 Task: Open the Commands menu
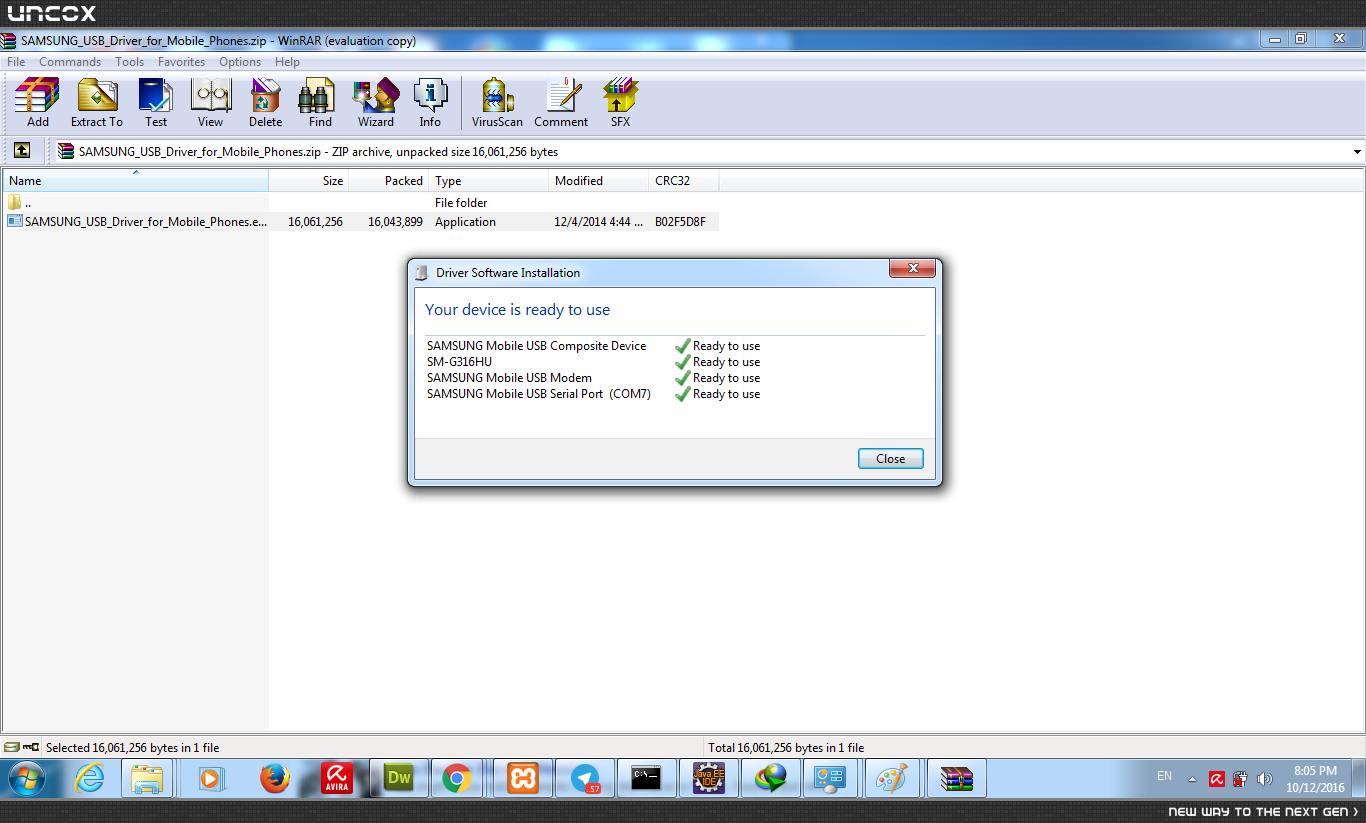click(70, 62)
